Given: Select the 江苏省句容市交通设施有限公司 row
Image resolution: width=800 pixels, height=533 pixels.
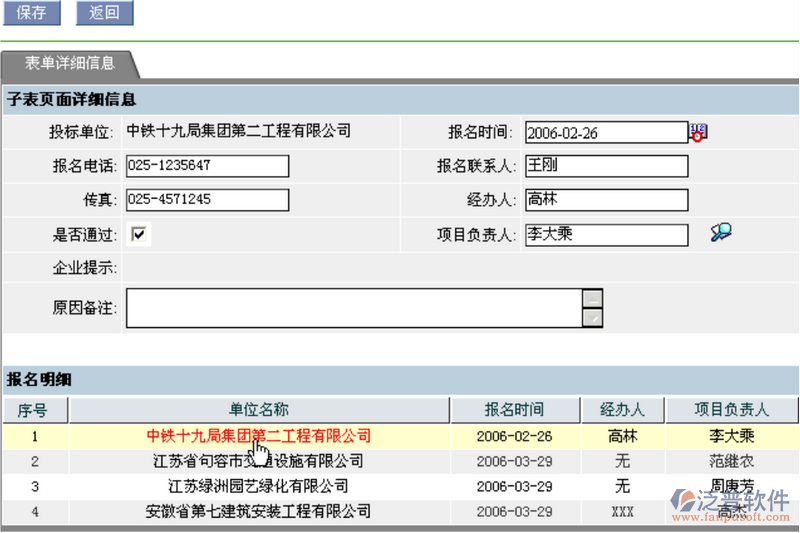Looking at the screenshot, I should click(x=258, y=461).
